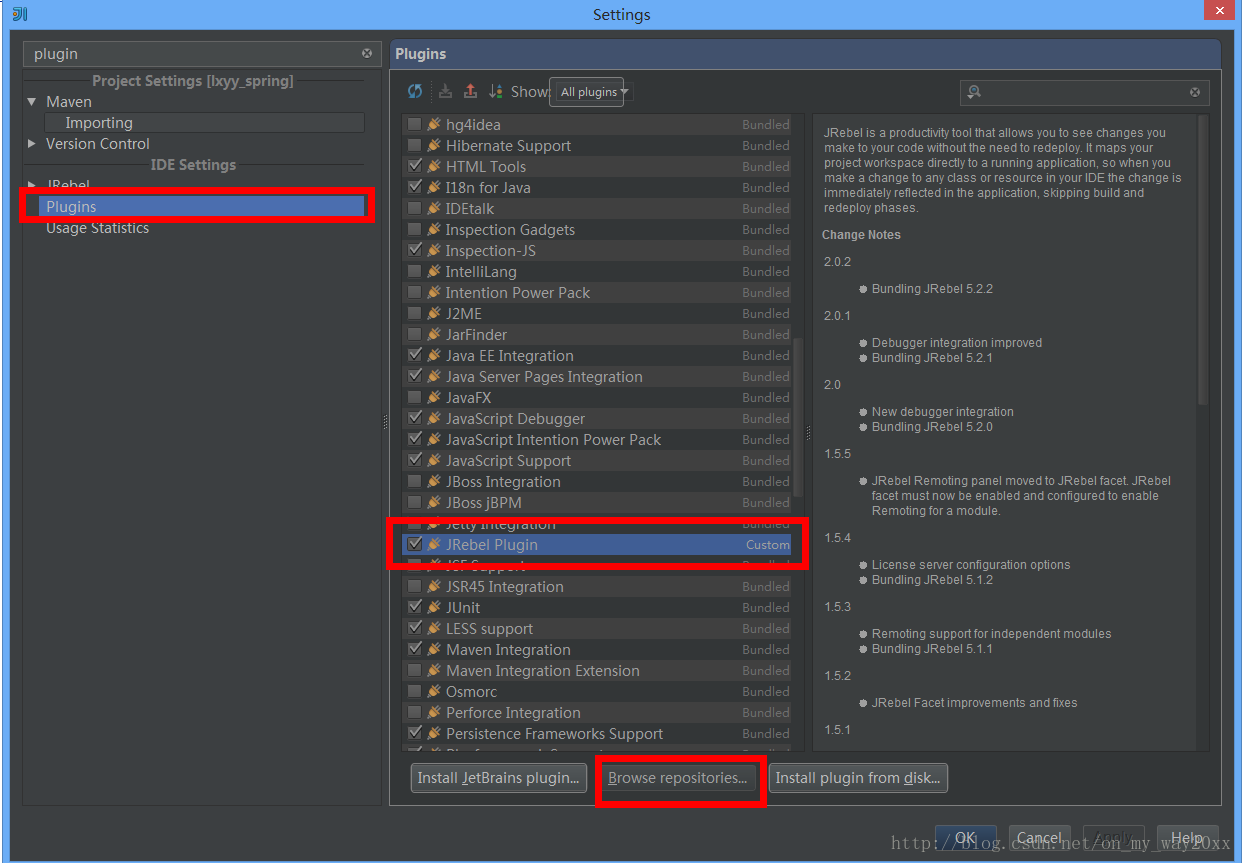Image resolution: width=1242 pixels, height=863 pixels.
Task: Select Persistence Frameworks Support row
Action: tap(596, 734)
